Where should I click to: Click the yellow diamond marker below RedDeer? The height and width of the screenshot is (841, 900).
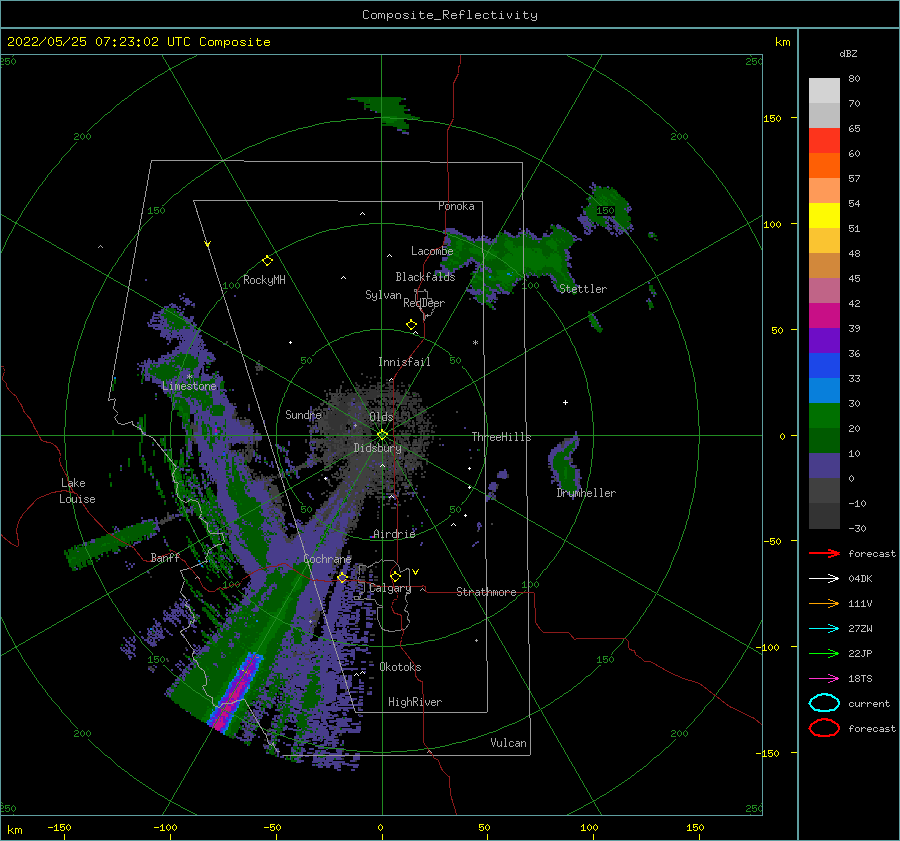click(412, 325)
